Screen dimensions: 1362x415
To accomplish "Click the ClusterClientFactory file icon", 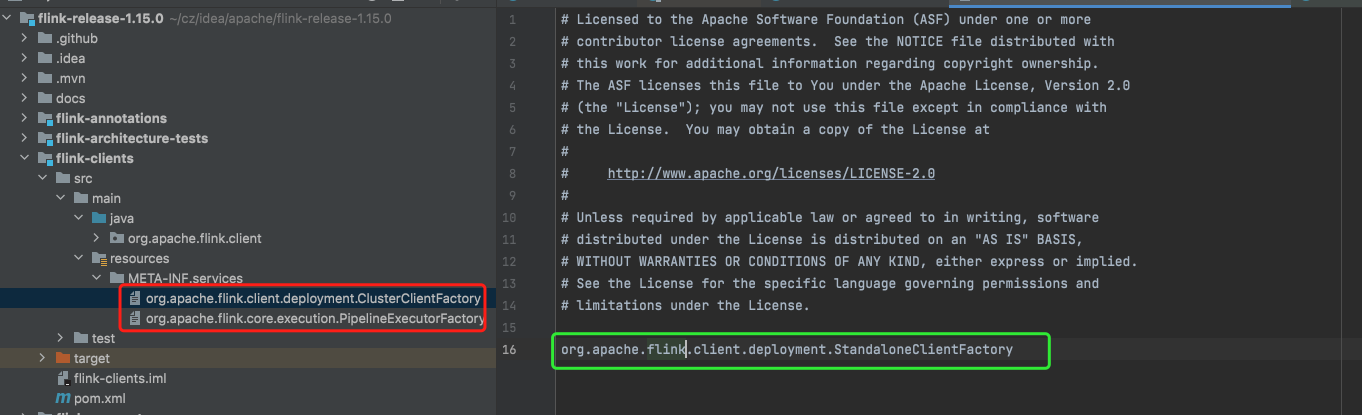I will (x=135, y=298).
